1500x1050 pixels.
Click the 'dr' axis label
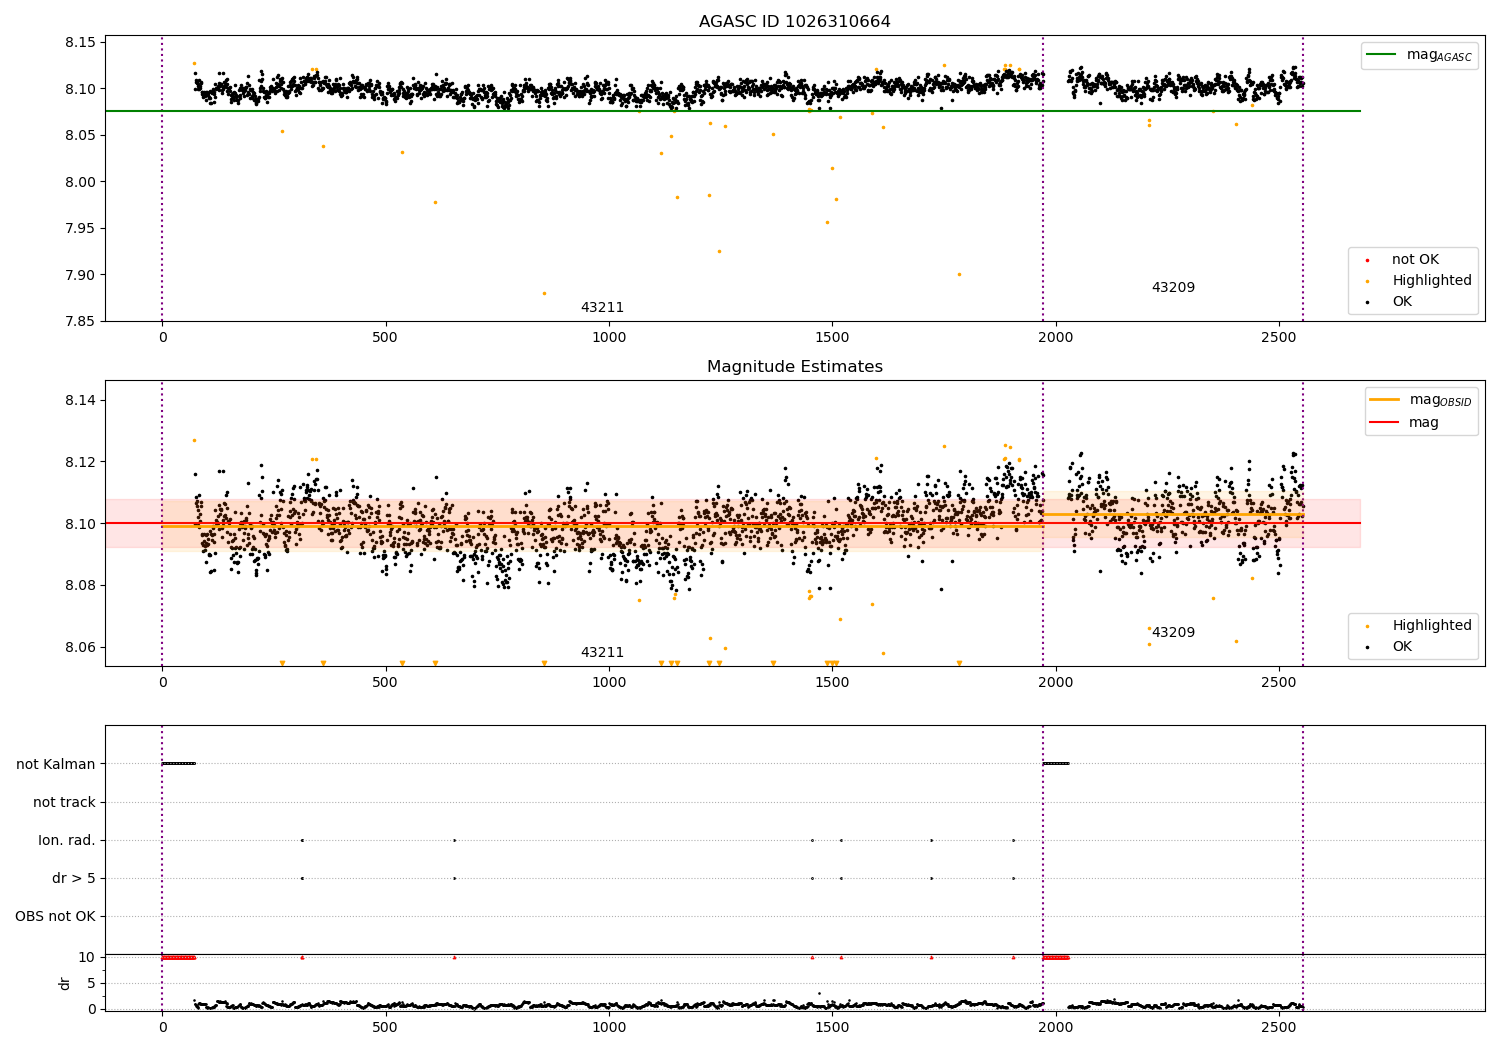[x=65, y=984]
